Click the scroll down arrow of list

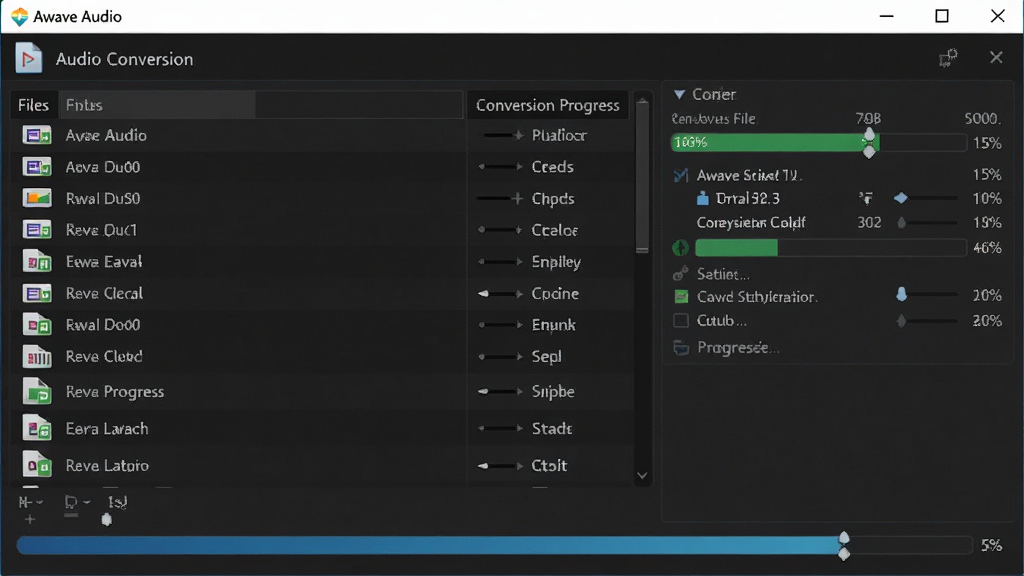coord(642,475)
